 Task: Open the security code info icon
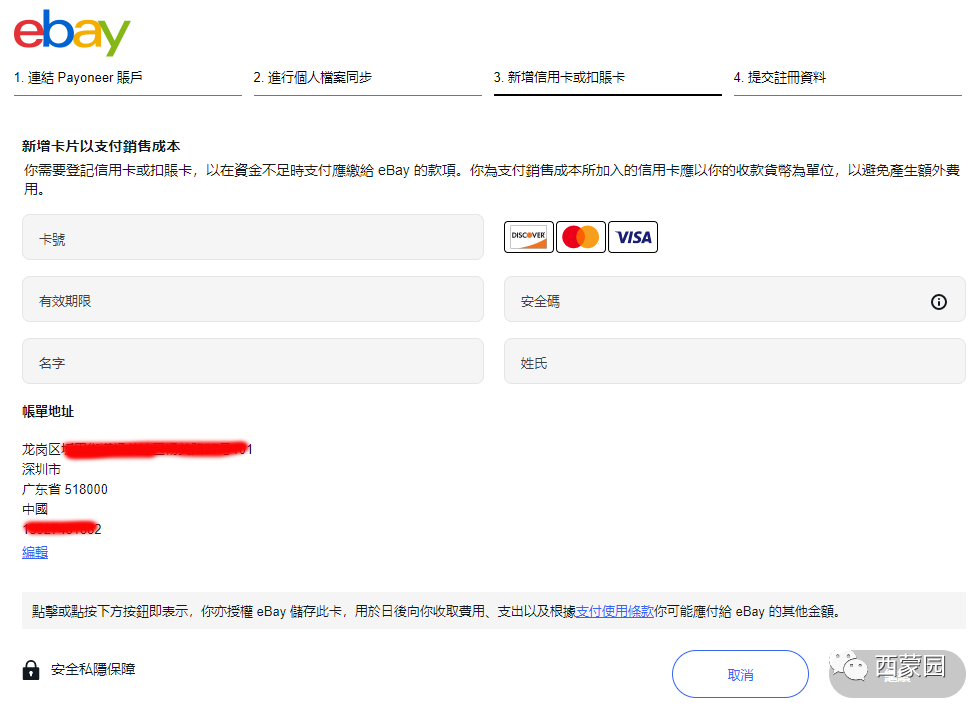coord(939,302)
